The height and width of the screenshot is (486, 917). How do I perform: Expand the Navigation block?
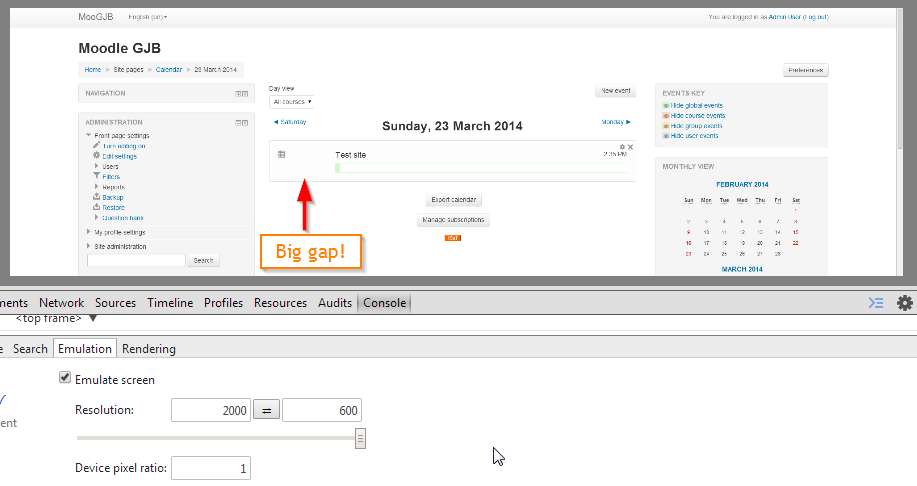[x=238, y=94]
